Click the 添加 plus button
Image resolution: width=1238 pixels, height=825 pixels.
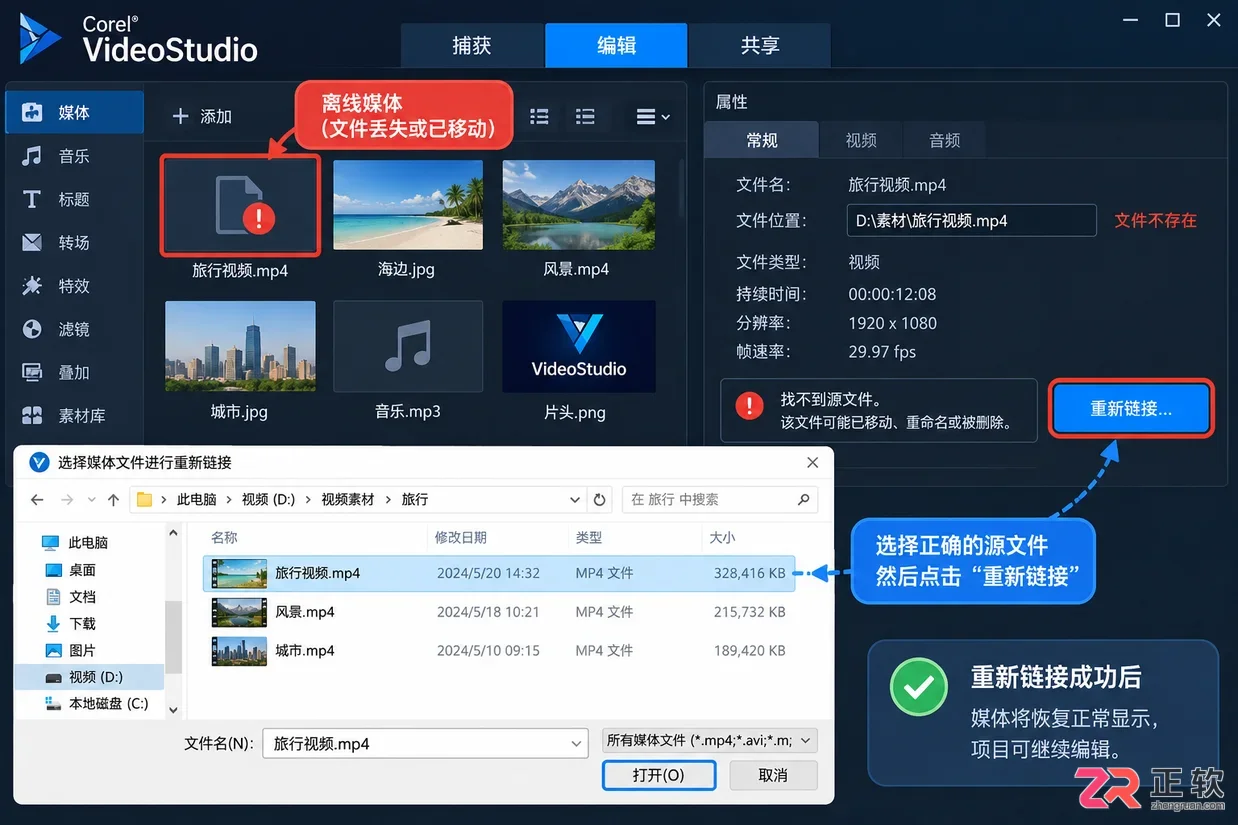click(202, 116)
